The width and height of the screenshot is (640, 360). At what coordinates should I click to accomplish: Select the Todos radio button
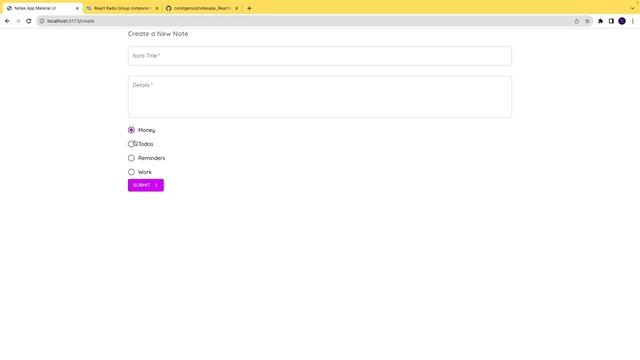131,144
